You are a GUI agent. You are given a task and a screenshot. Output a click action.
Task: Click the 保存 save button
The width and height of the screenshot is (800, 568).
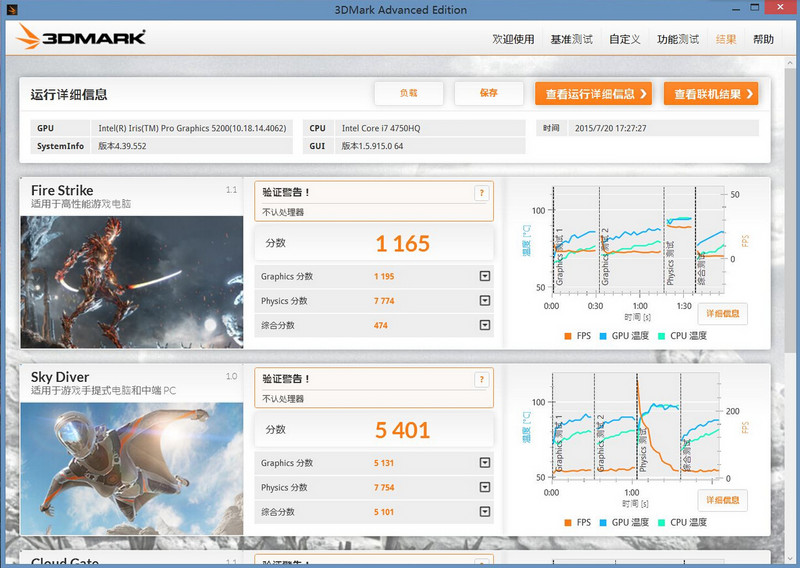click(x=489, y=93)
